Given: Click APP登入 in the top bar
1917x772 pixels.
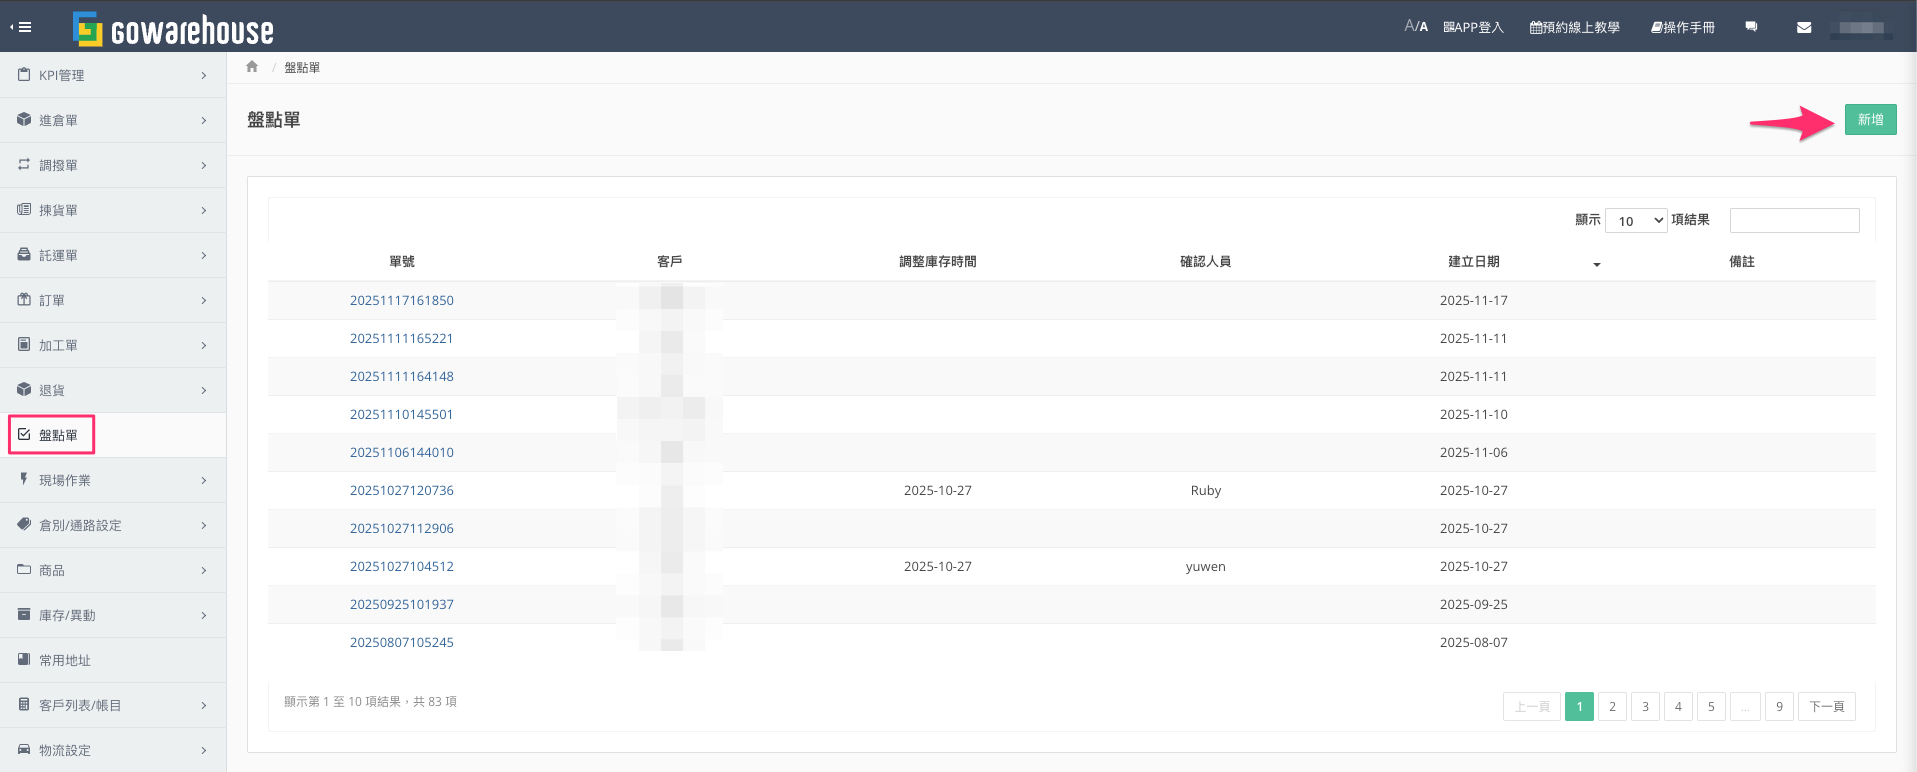Looking at the screenshot, I should pyautogui.click(x=1473, y=28).
